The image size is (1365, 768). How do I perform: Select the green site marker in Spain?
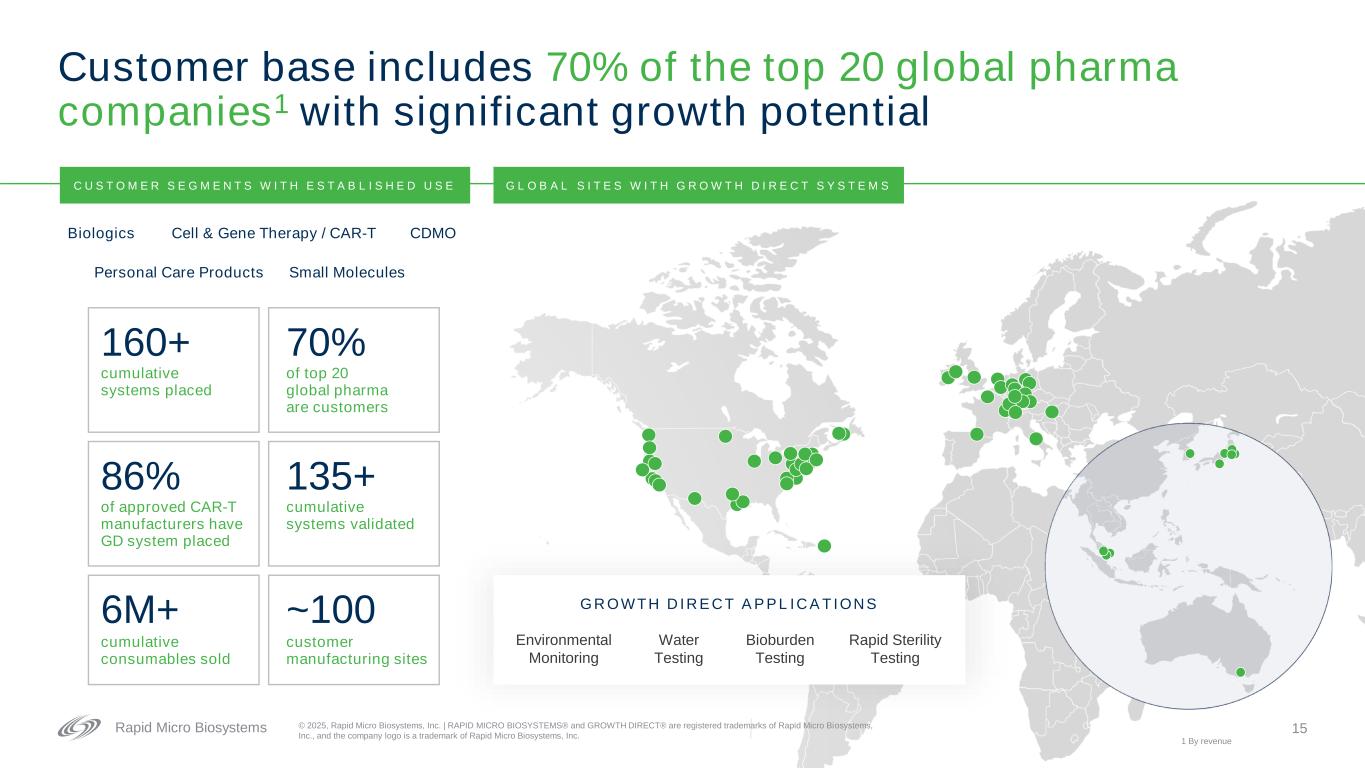tap(977, 434)
